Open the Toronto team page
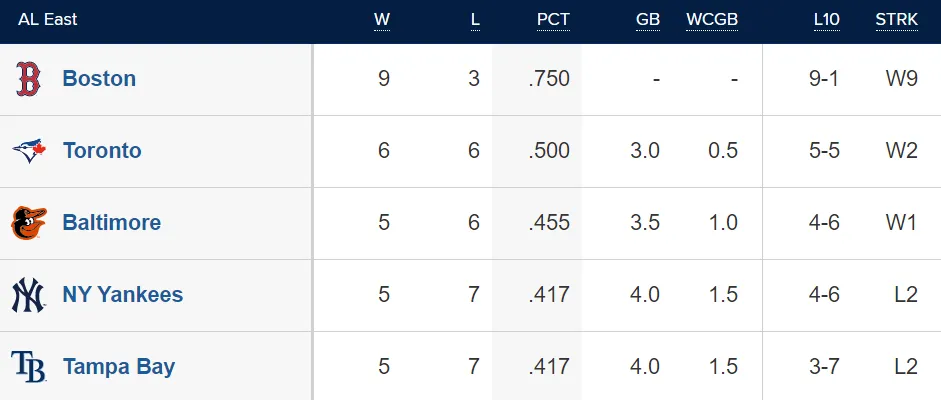941x400 pixels. point(102,151)
